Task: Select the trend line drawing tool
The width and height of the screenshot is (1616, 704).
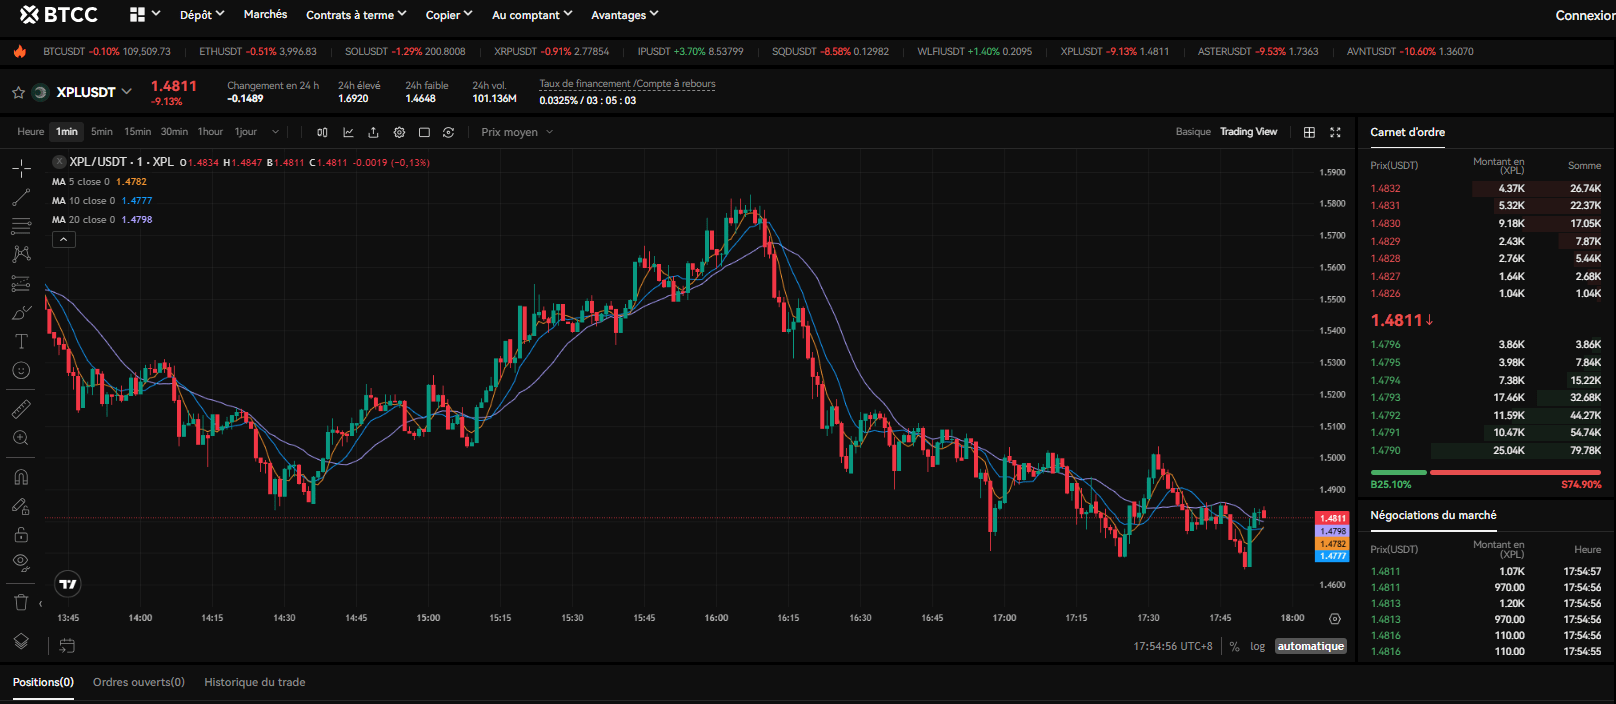Action: [x=21, y=198]
